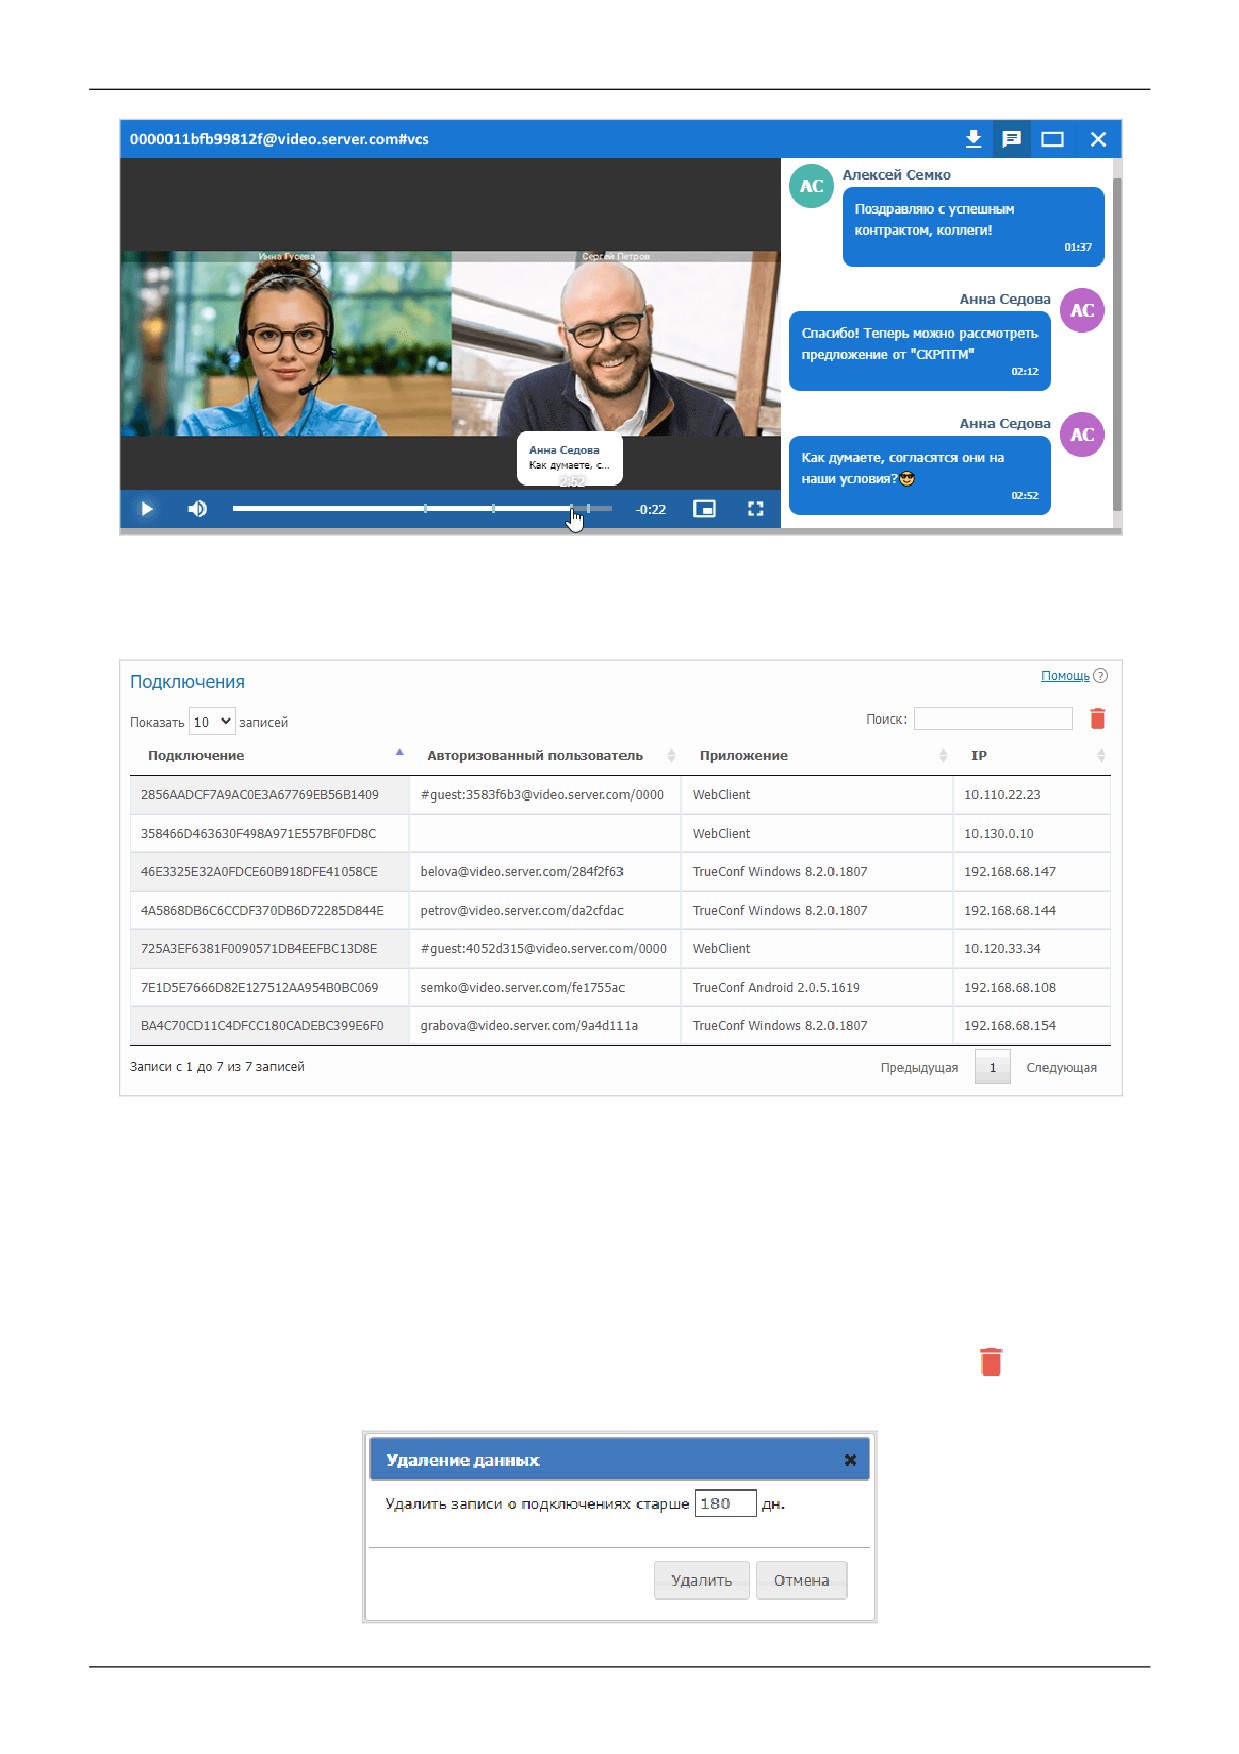This screenshot has height=1754, width=1239.
Task: Go to Следующая page
Action: [1061, 1068]
